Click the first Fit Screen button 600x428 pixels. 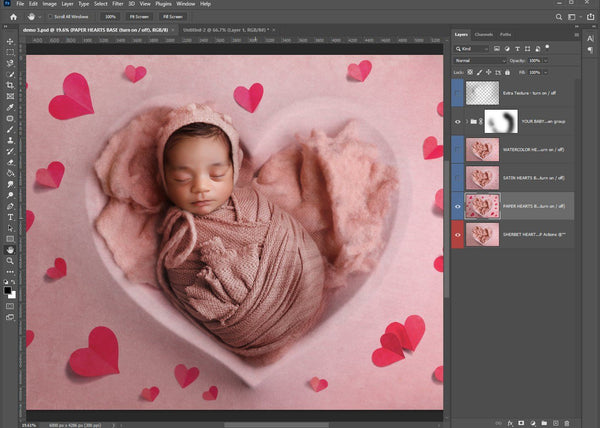pyautogui.click(x=139, y=17)
